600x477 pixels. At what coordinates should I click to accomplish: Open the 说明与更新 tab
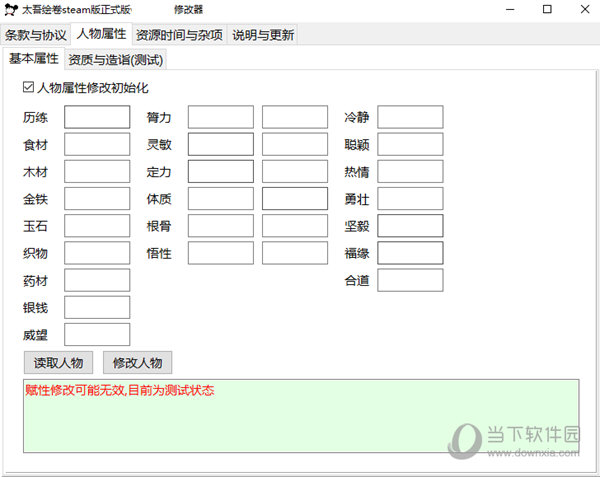(263, 35)
